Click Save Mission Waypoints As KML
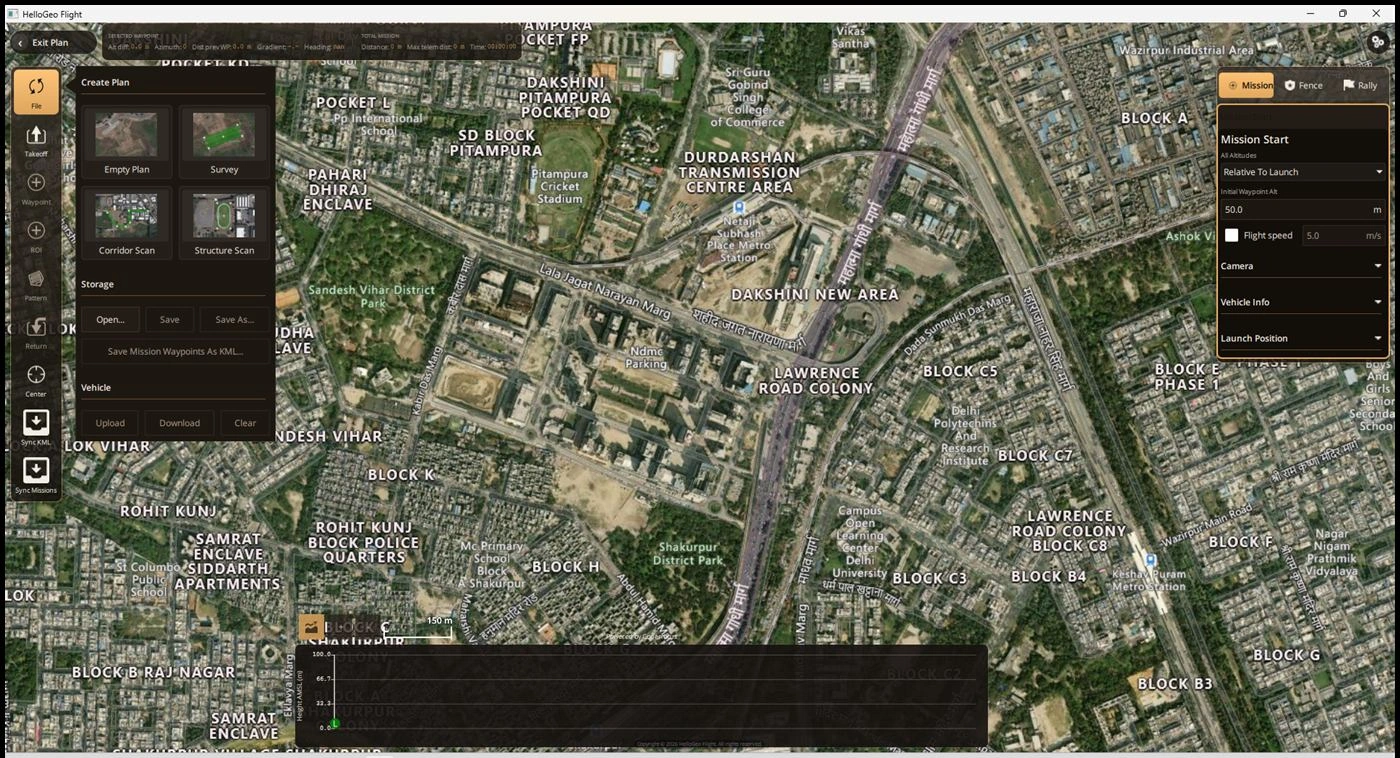 [x=175, y=352]
